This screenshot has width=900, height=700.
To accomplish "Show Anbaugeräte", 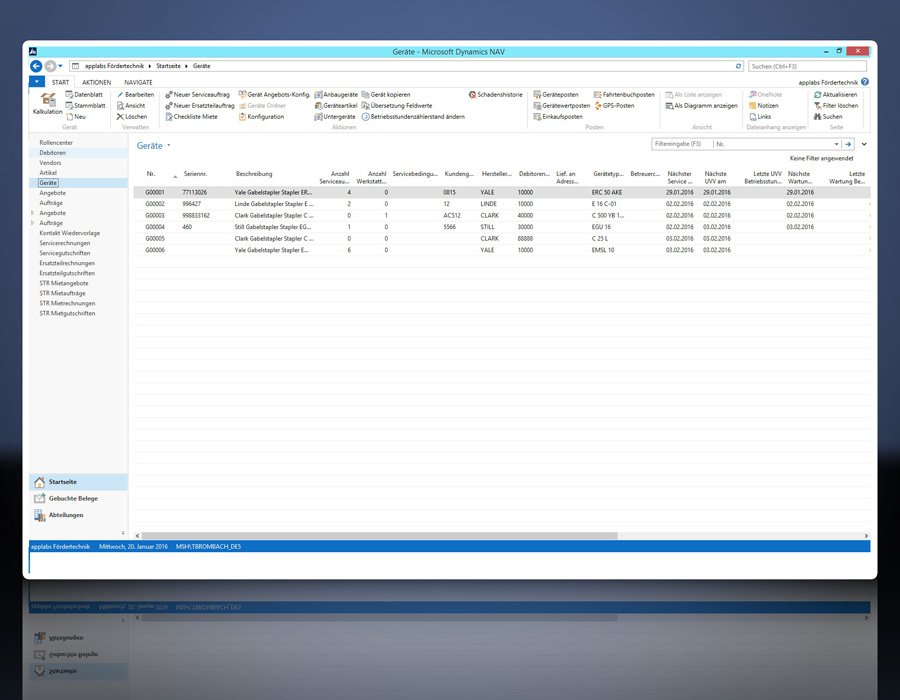I will 336,95.
